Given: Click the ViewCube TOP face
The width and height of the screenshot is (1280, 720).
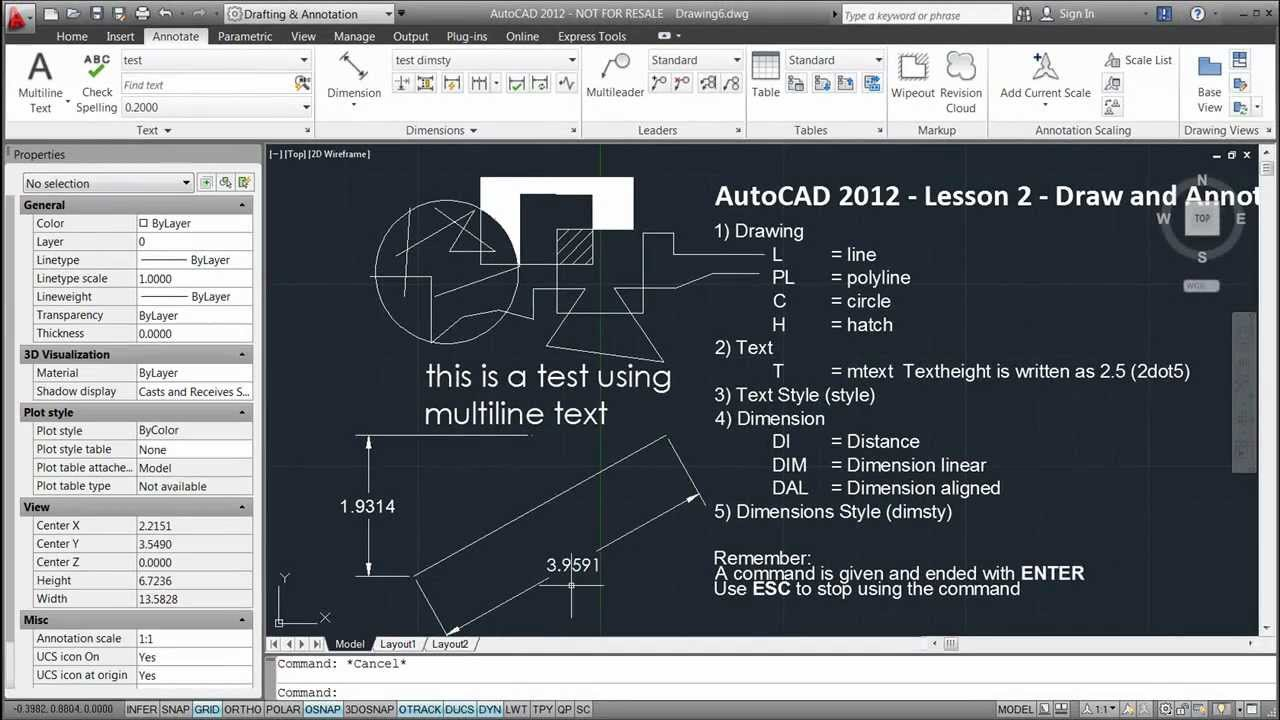Looking at the screenshot, I should pos(1202,219).
